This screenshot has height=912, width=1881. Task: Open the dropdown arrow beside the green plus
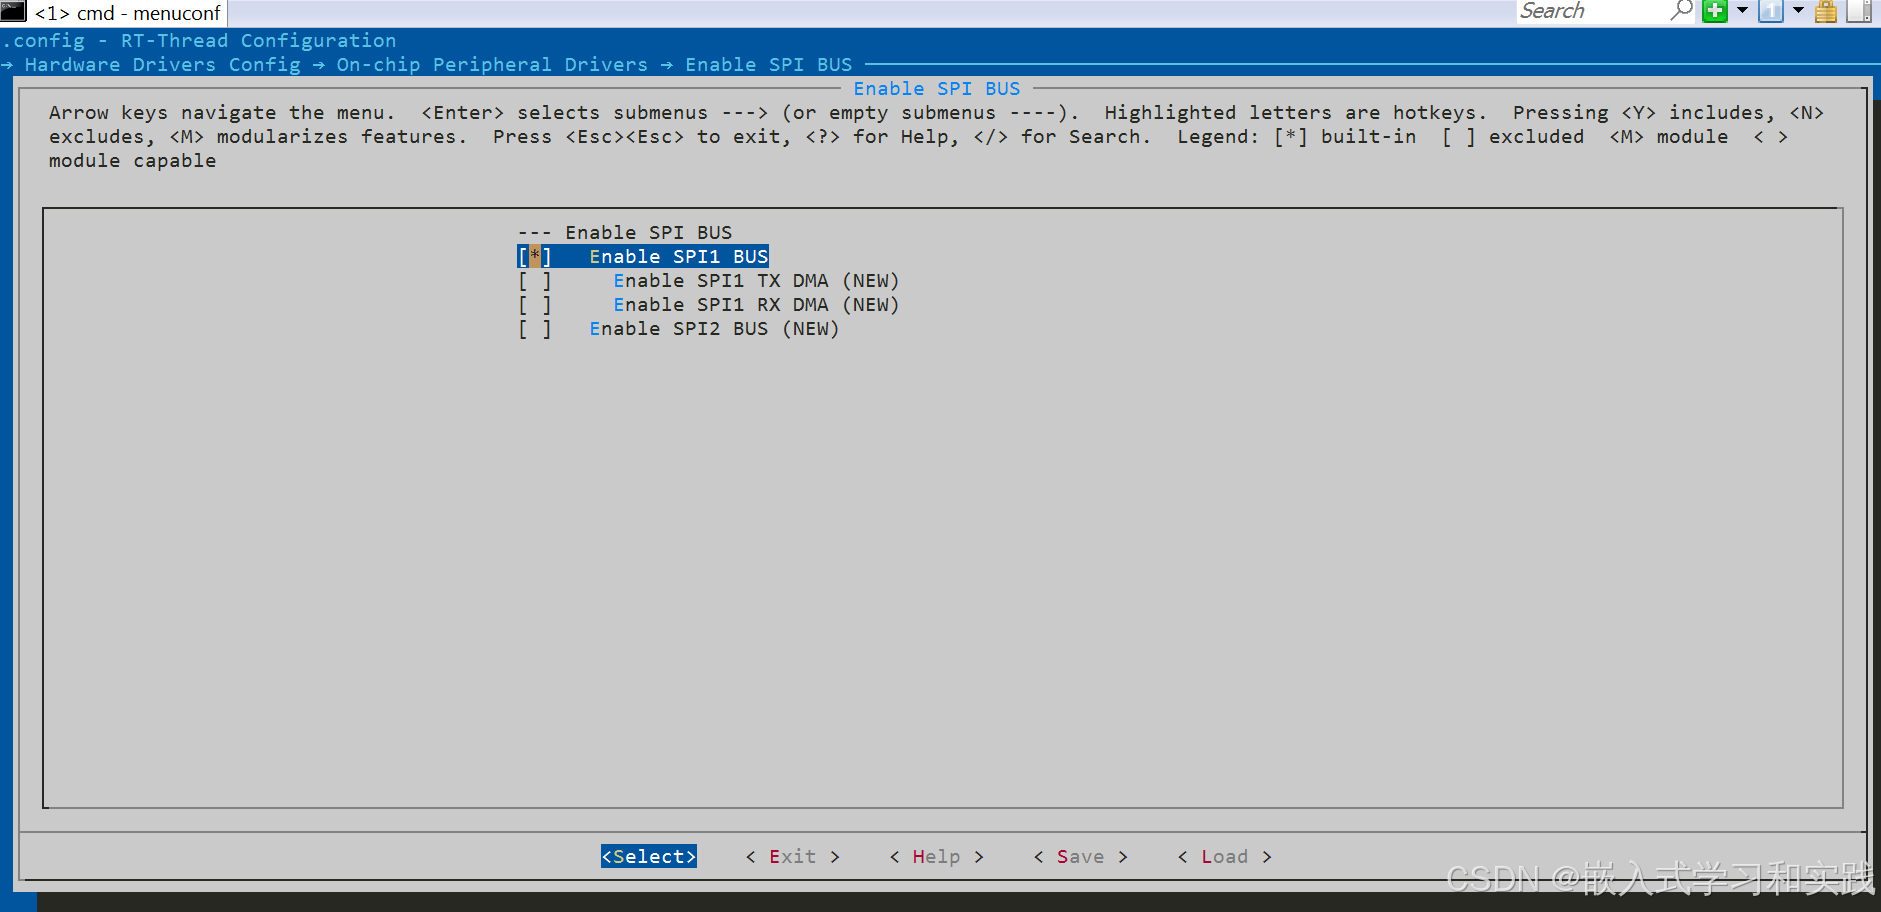[1742, 11]
